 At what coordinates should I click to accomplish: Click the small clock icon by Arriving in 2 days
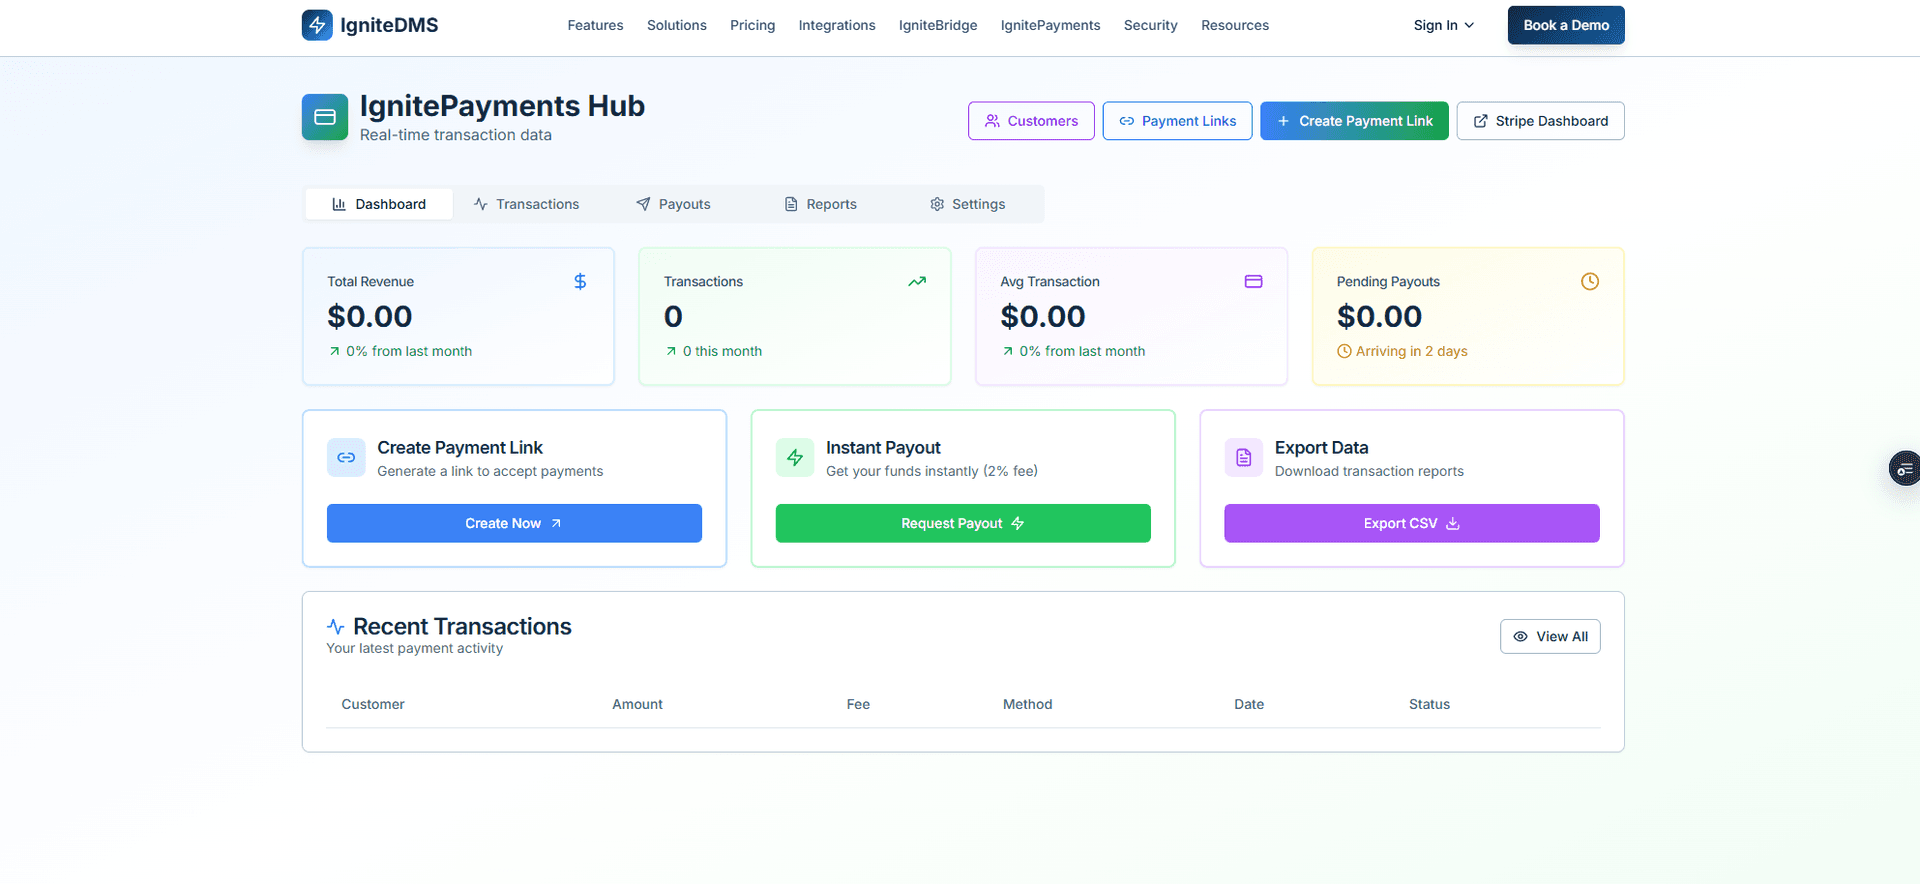pos(1344,351)
